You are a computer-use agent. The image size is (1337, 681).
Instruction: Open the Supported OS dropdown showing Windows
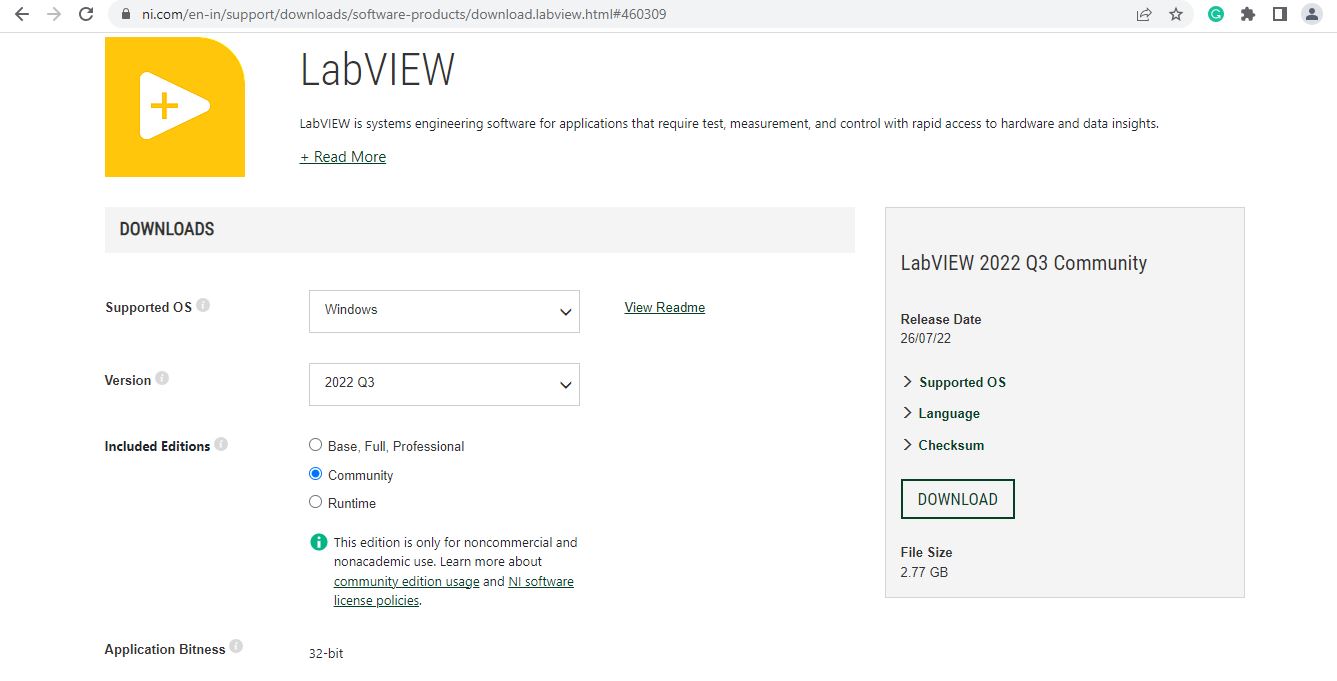pos(444,311)
